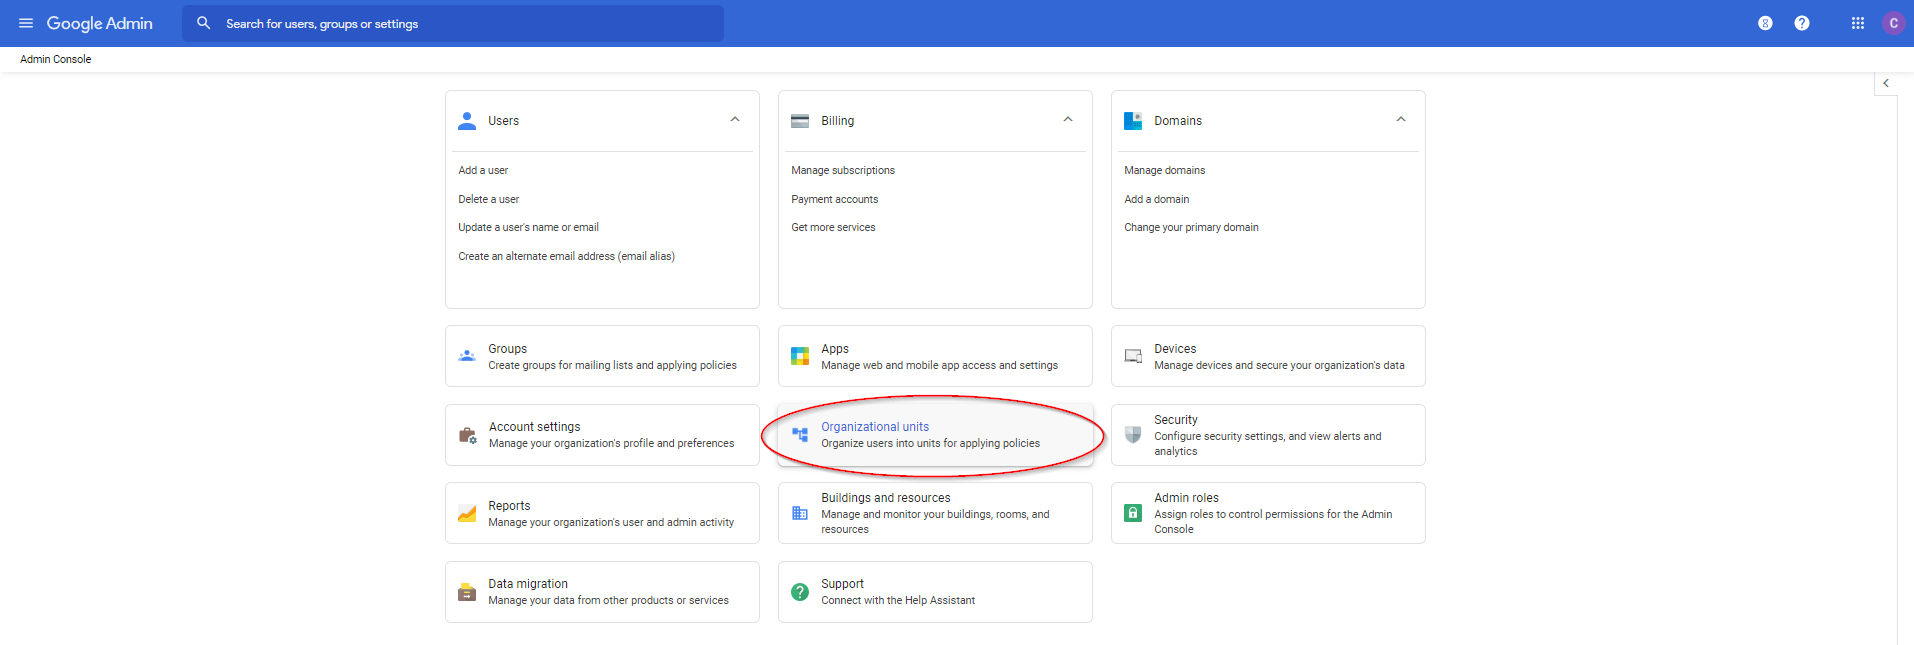The height and width of the screenshot is (645, 1914).
Task: Open the account avatar labeled C
Action: [x=1893, y=23]
